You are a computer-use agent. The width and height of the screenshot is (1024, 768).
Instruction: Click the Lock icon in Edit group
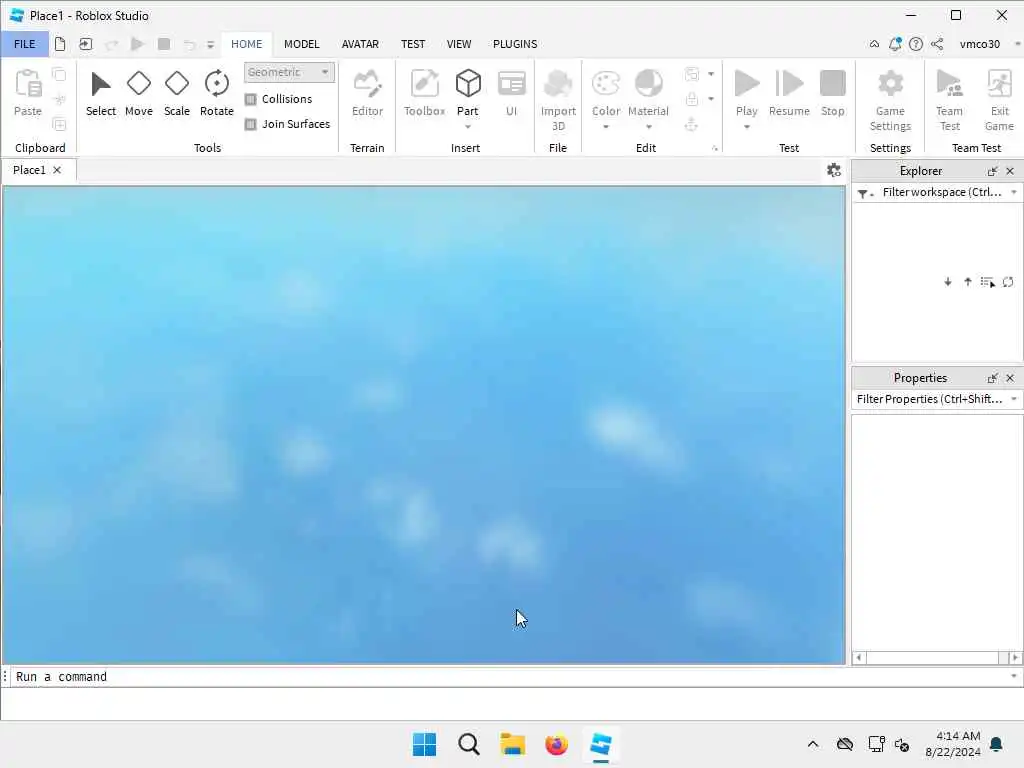pyautogui.click(x=692, y=99)
